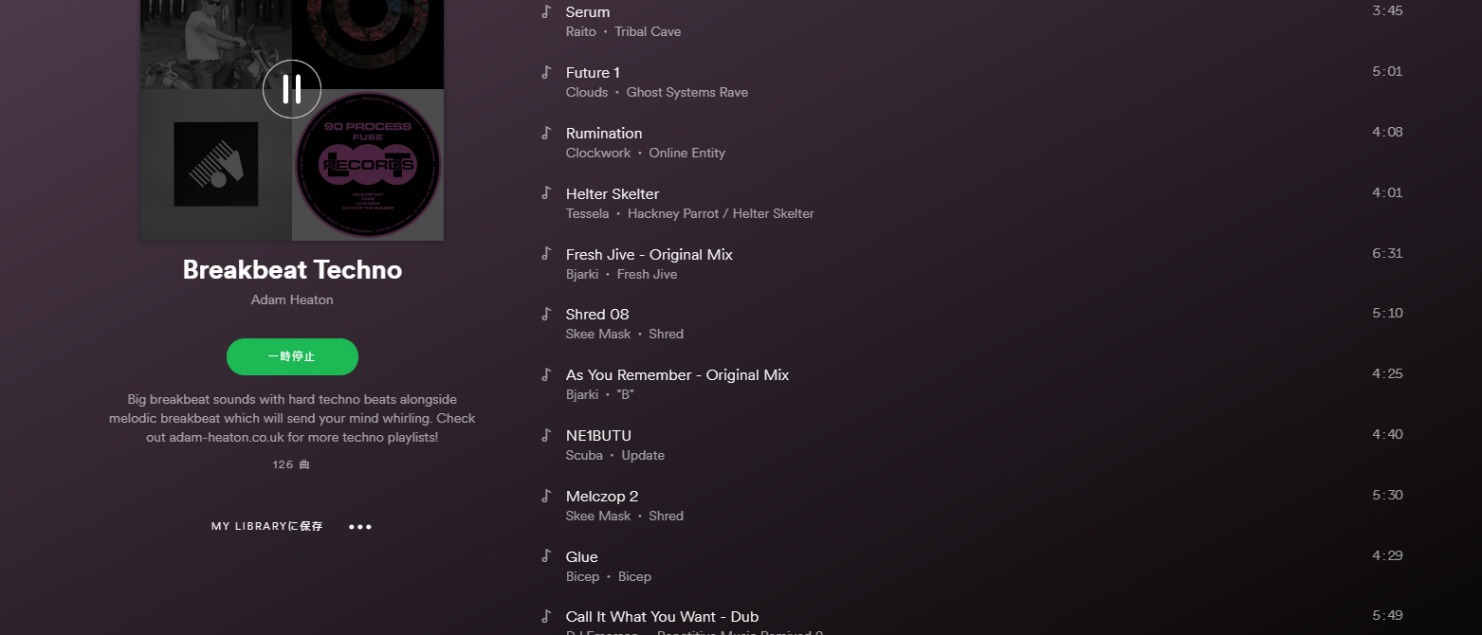Click the note icon next to Future 1
This screenshot has width=1482, height=635.
546,72
